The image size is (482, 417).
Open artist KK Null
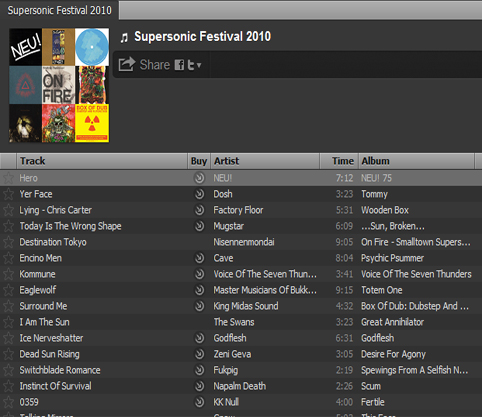point(226,402)
